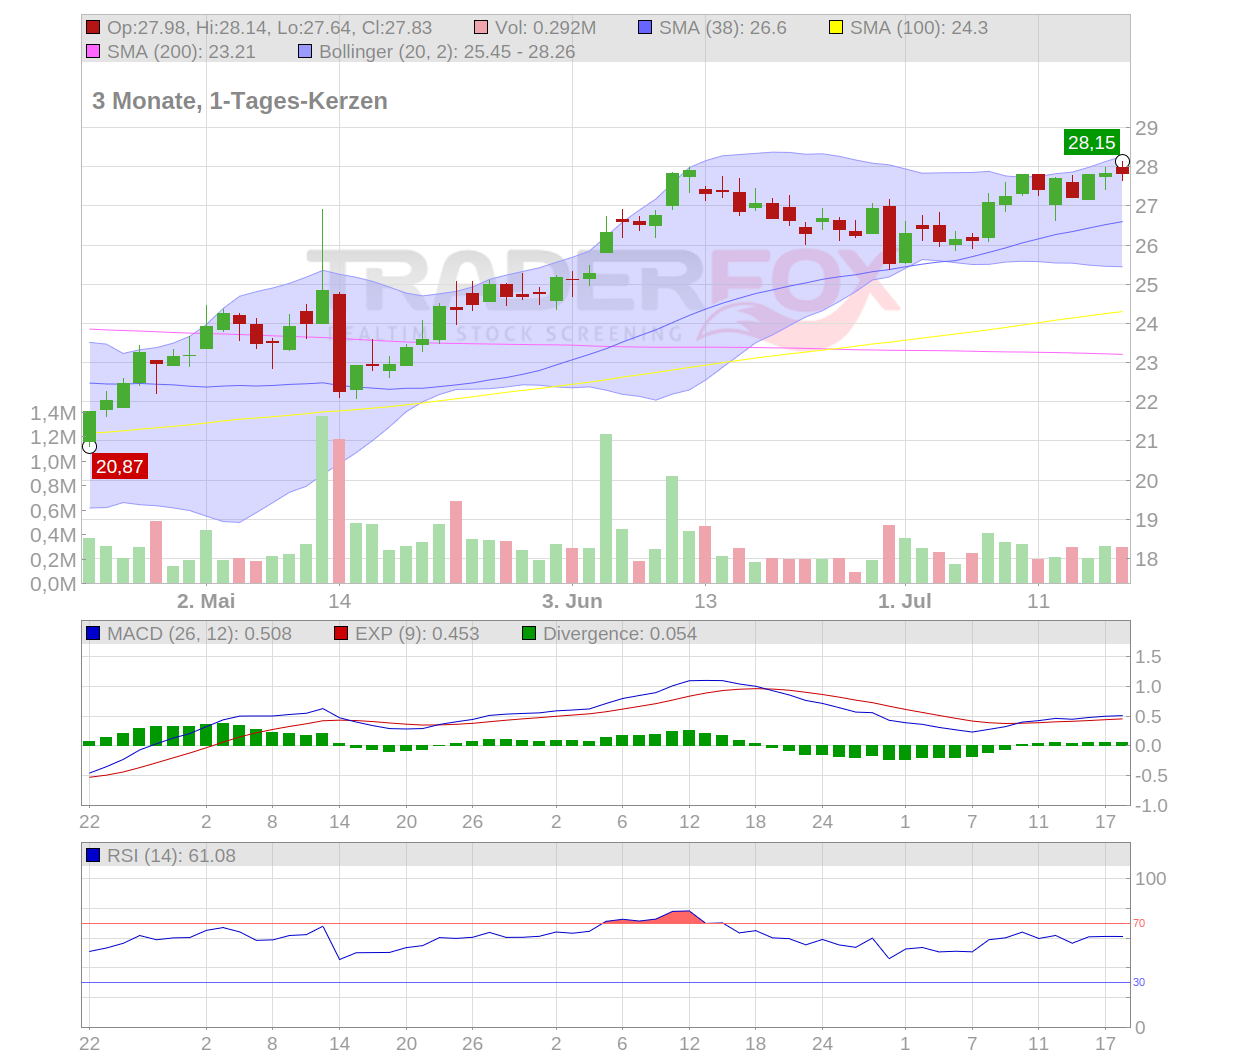This screenshot has width=1238, height=1063.
Task: Click the blue RSI (14) legend swatch
Action: click(93, 856)
